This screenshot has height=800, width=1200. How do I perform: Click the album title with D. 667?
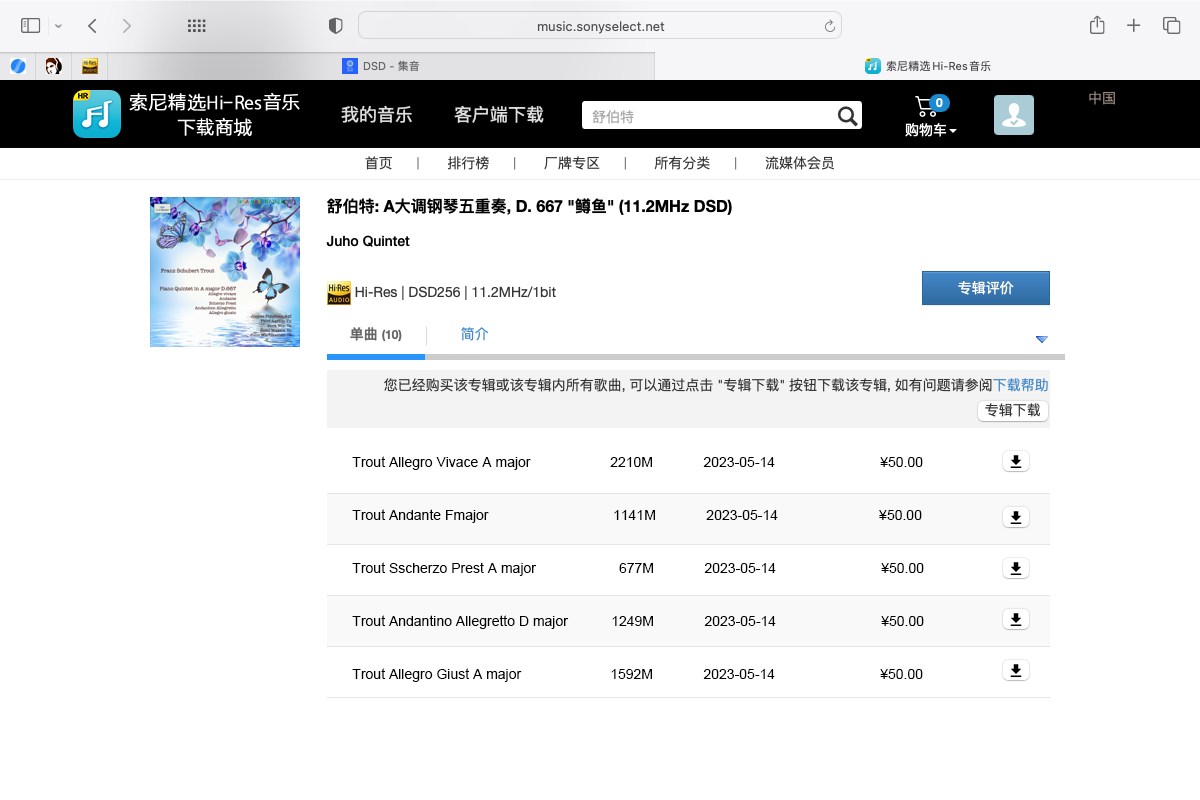(530, 206)
